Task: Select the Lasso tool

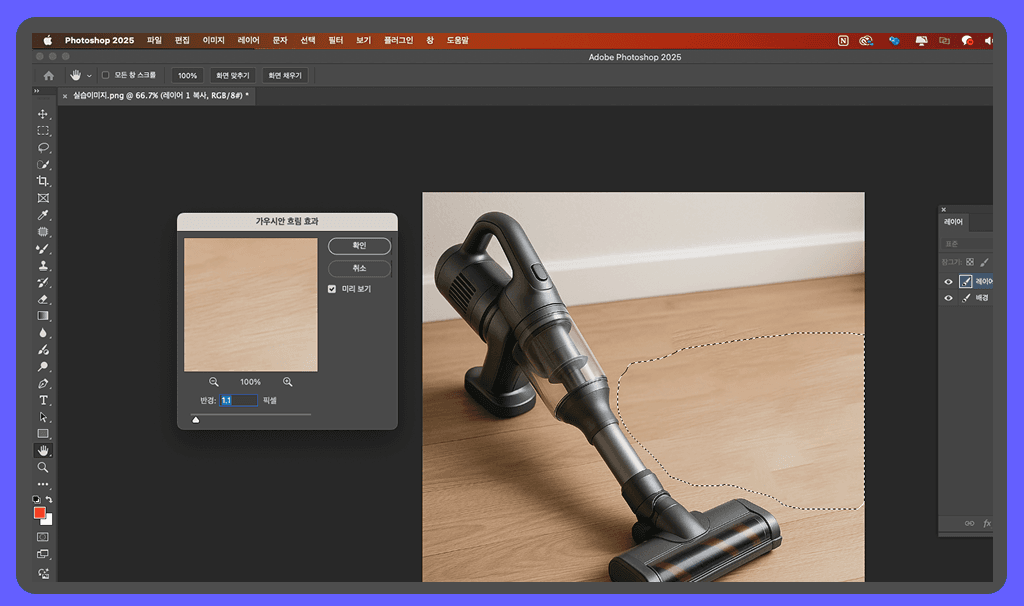Action: [43, 148]
